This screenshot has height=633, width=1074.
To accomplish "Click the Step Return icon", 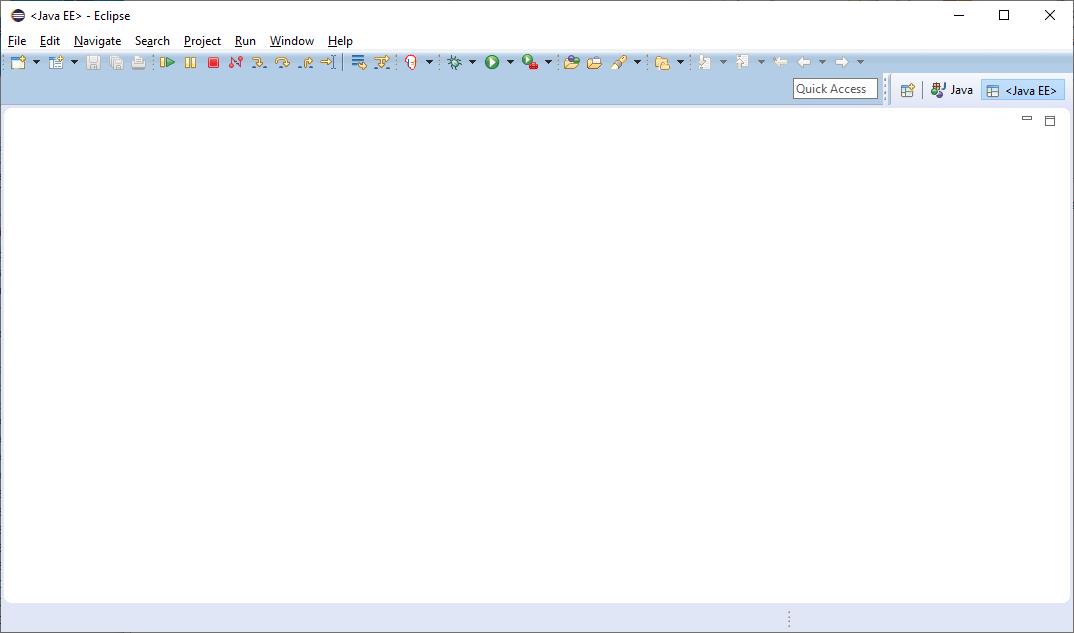I will 306,62.
